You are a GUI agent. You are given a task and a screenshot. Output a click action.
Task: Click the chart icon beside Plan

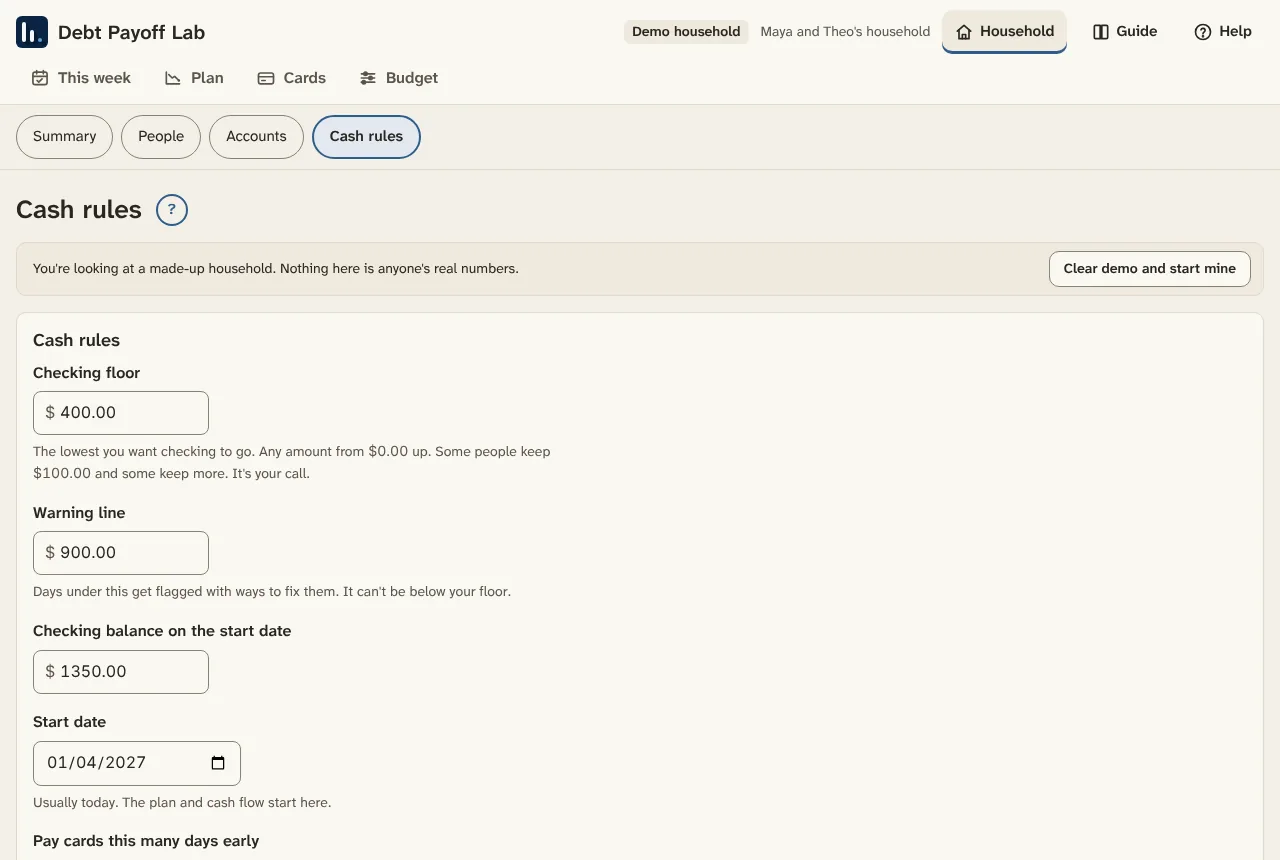point(173,78)
